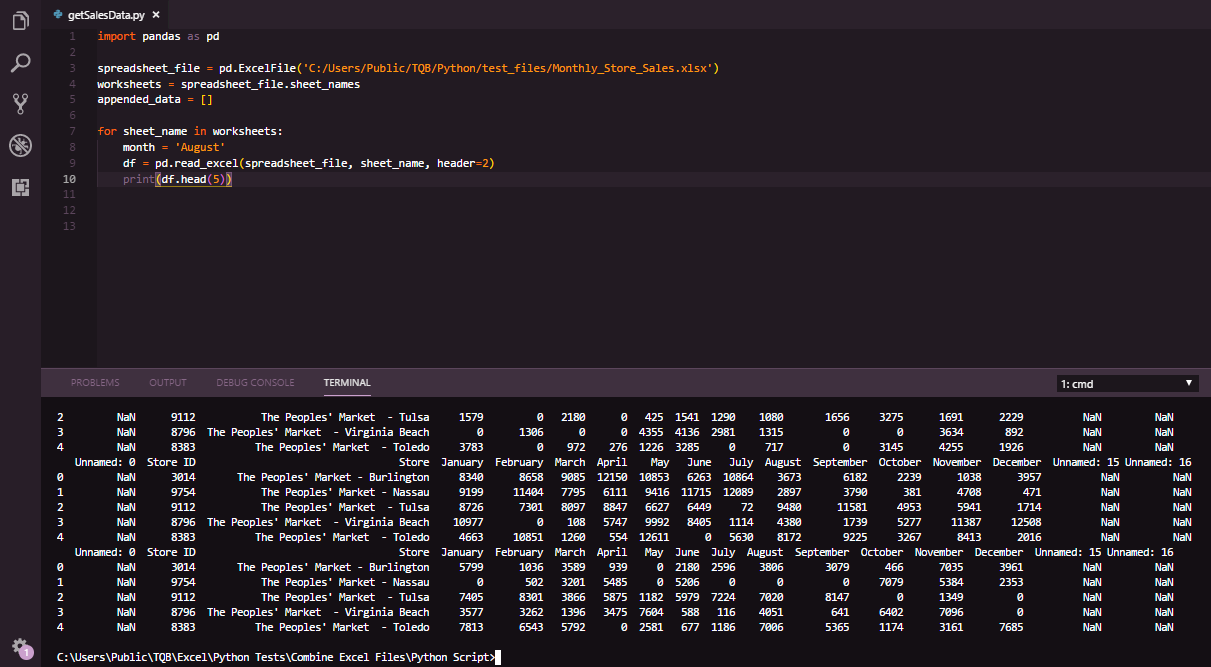Click the Python file icon on getSalesData.py tab
This screenshot has height=667, width=1211.
tap(58, 15)
